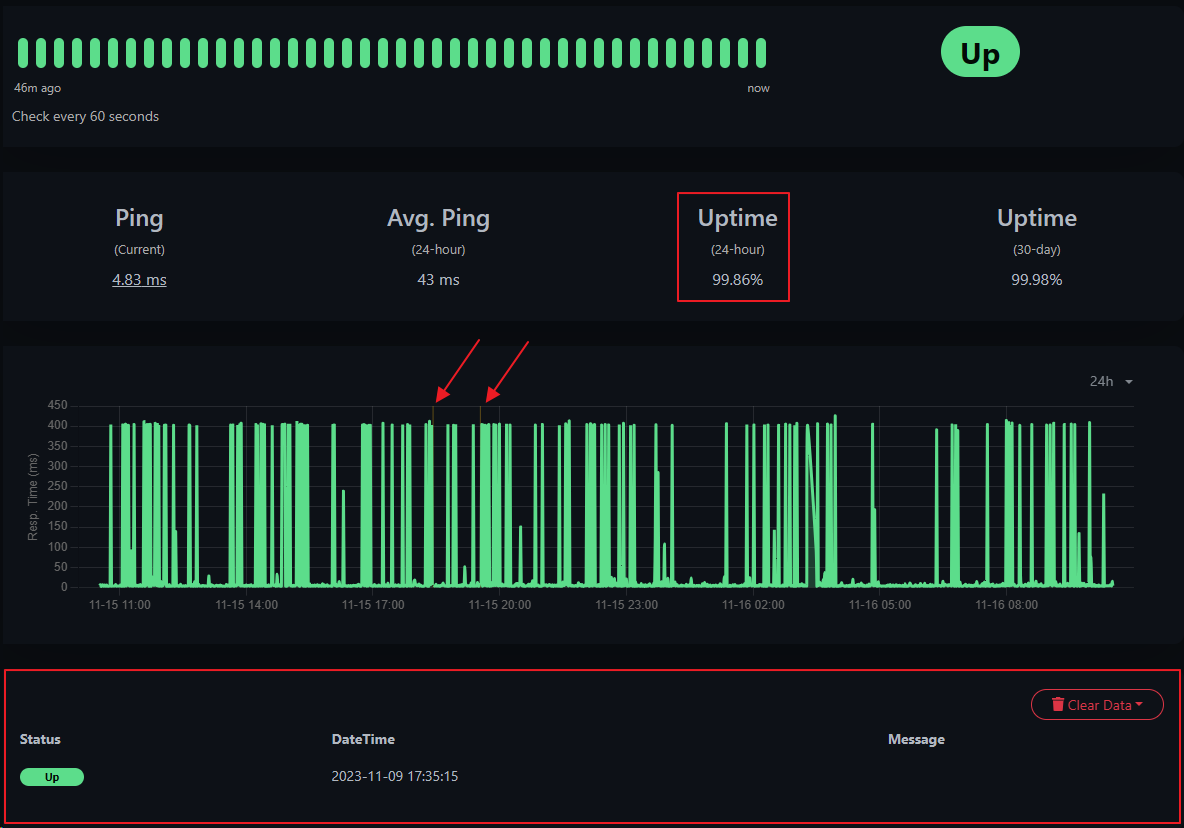This screenshot has width=1184, height=828.
Task: Click the Uptime (30-day) percentage 99.98%
Action: tap(1036, 280)
